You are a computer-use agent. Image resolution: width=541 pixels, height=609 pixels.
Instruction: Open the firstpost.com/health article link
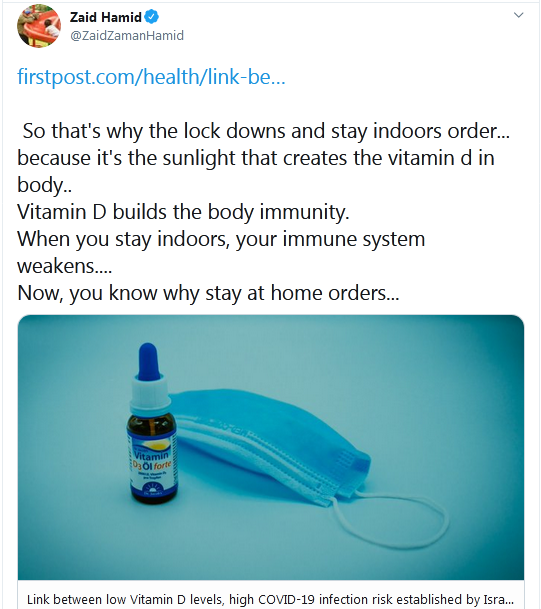(x=151, y=77)
